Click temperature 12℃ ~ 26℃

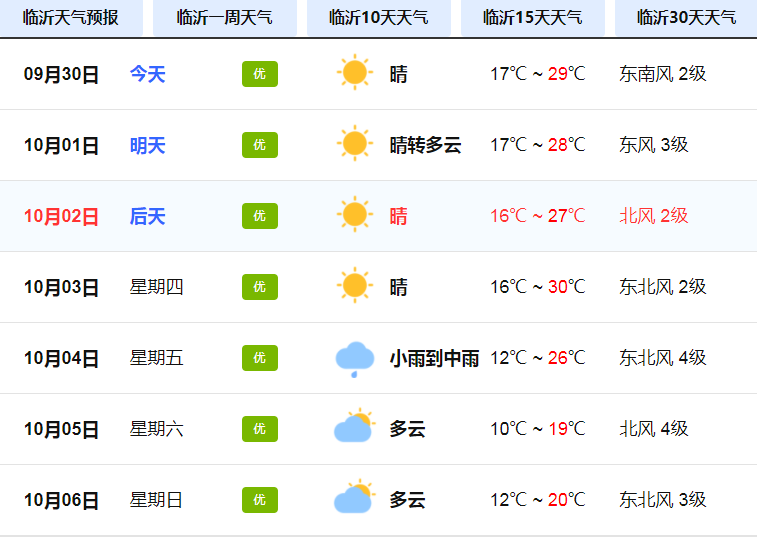click(x=538, y=358)
